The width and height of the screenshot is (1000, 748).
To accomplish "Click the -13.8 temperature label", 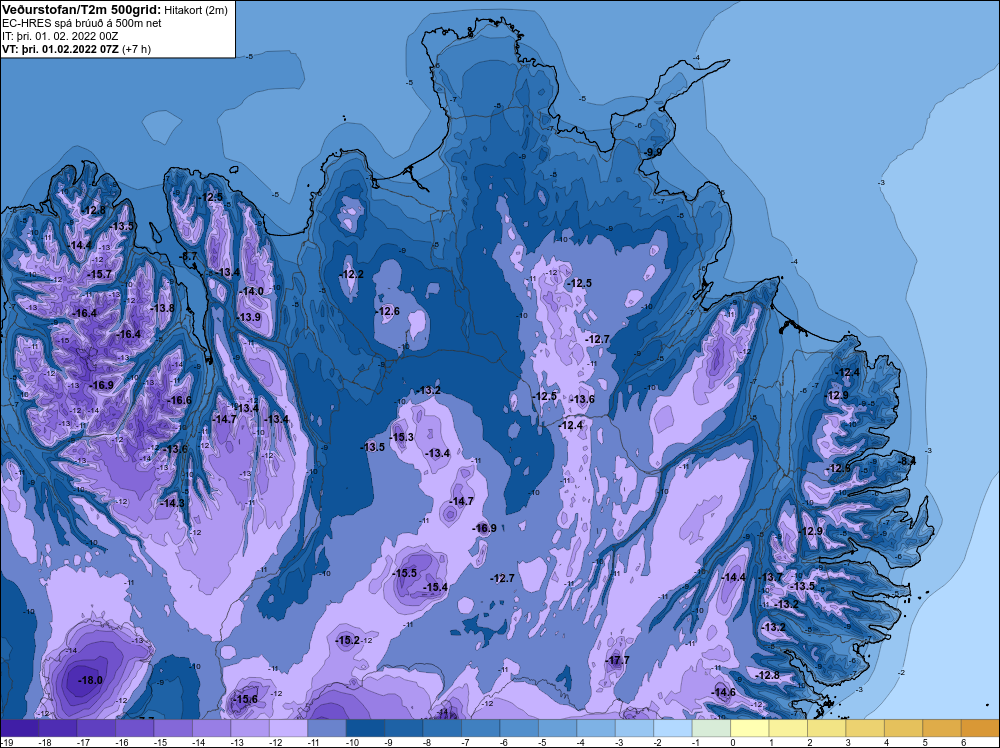I will pos(162,308).
